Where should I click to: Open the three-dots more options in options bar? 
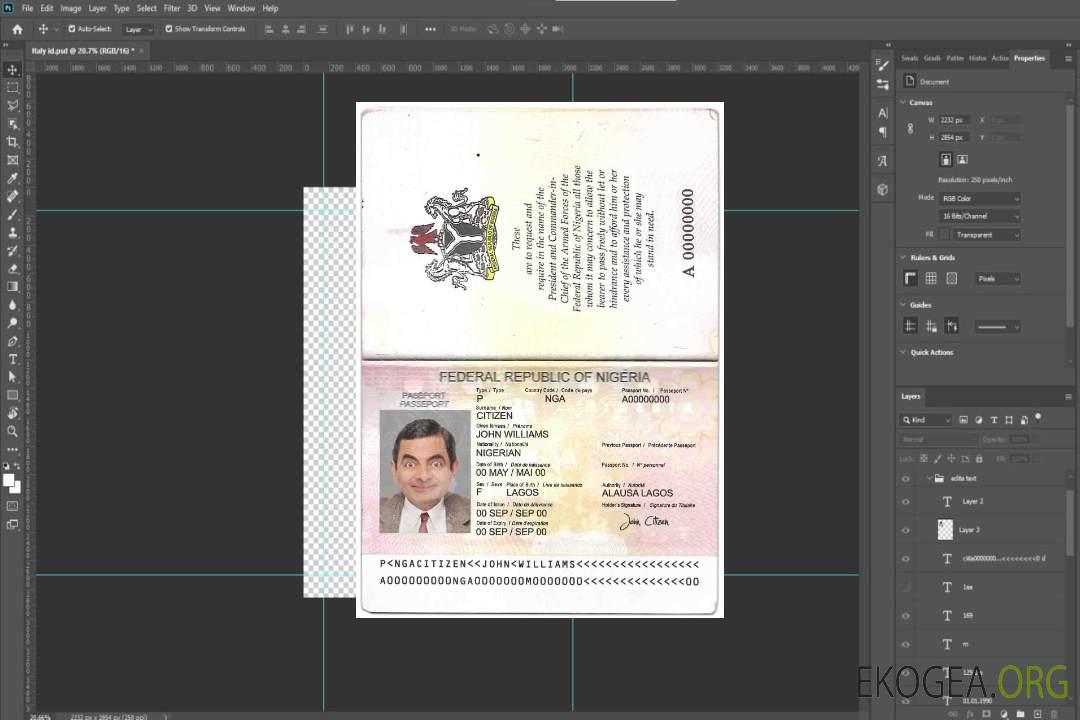pos(430,29)
